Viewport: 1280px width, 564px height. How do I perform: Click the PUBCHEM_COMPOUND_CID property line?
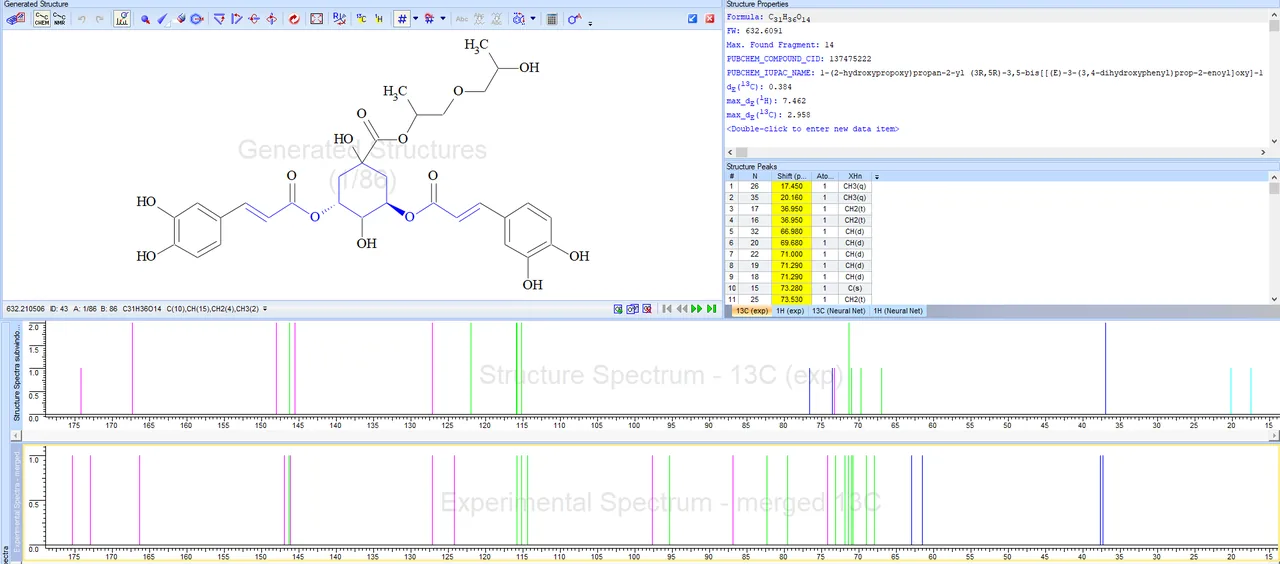pyautogui.click(x=798, y=59)
